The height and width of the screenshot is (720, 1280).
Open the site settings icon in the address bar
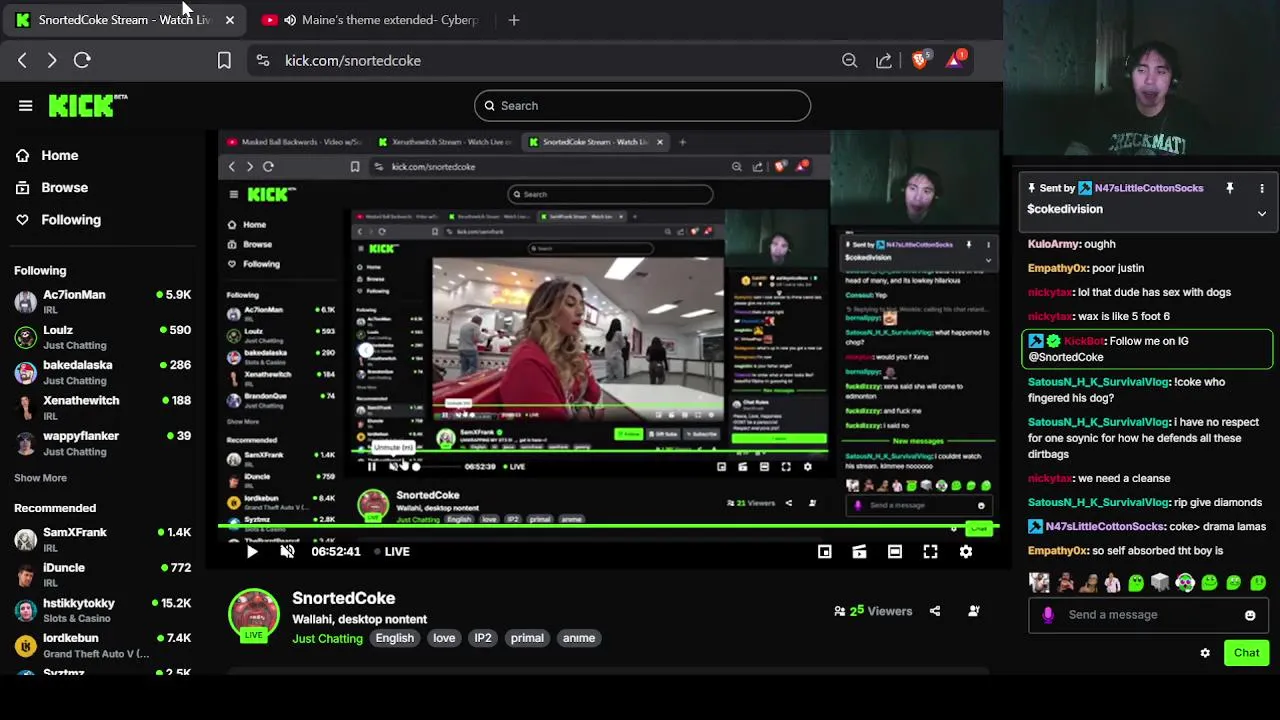(262, 60)
